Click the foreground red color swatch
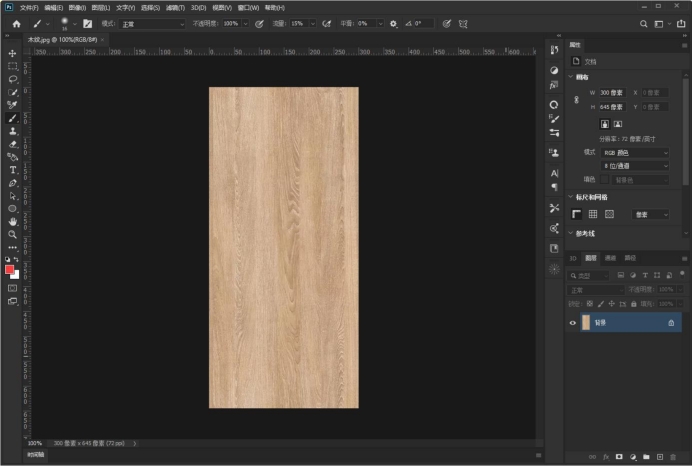The width and height of the screenshot is (692, 466). (9, 269)
